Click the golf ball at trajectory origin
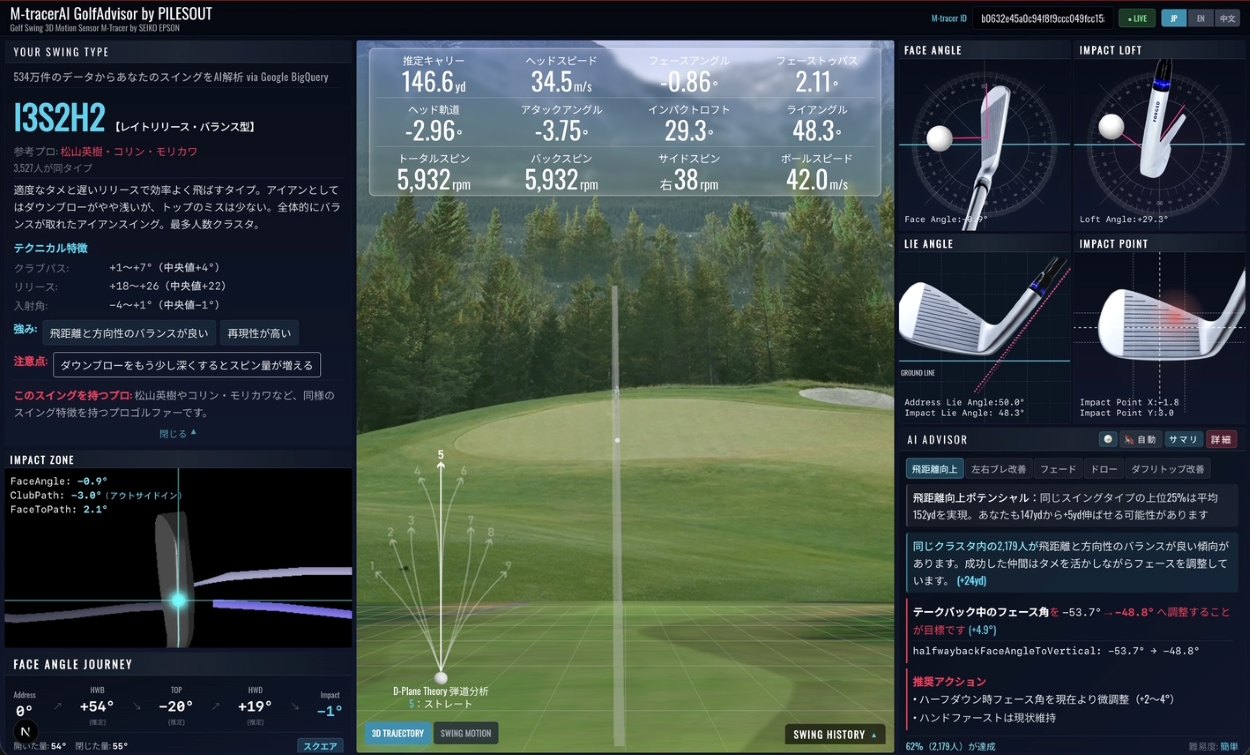Screen dimensions: 1250x755 [x=441, y=677]
